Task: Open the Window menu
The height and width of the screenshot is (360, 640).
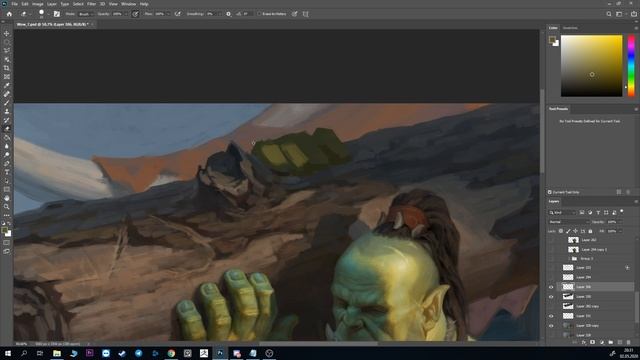Action: coord(128,4)
